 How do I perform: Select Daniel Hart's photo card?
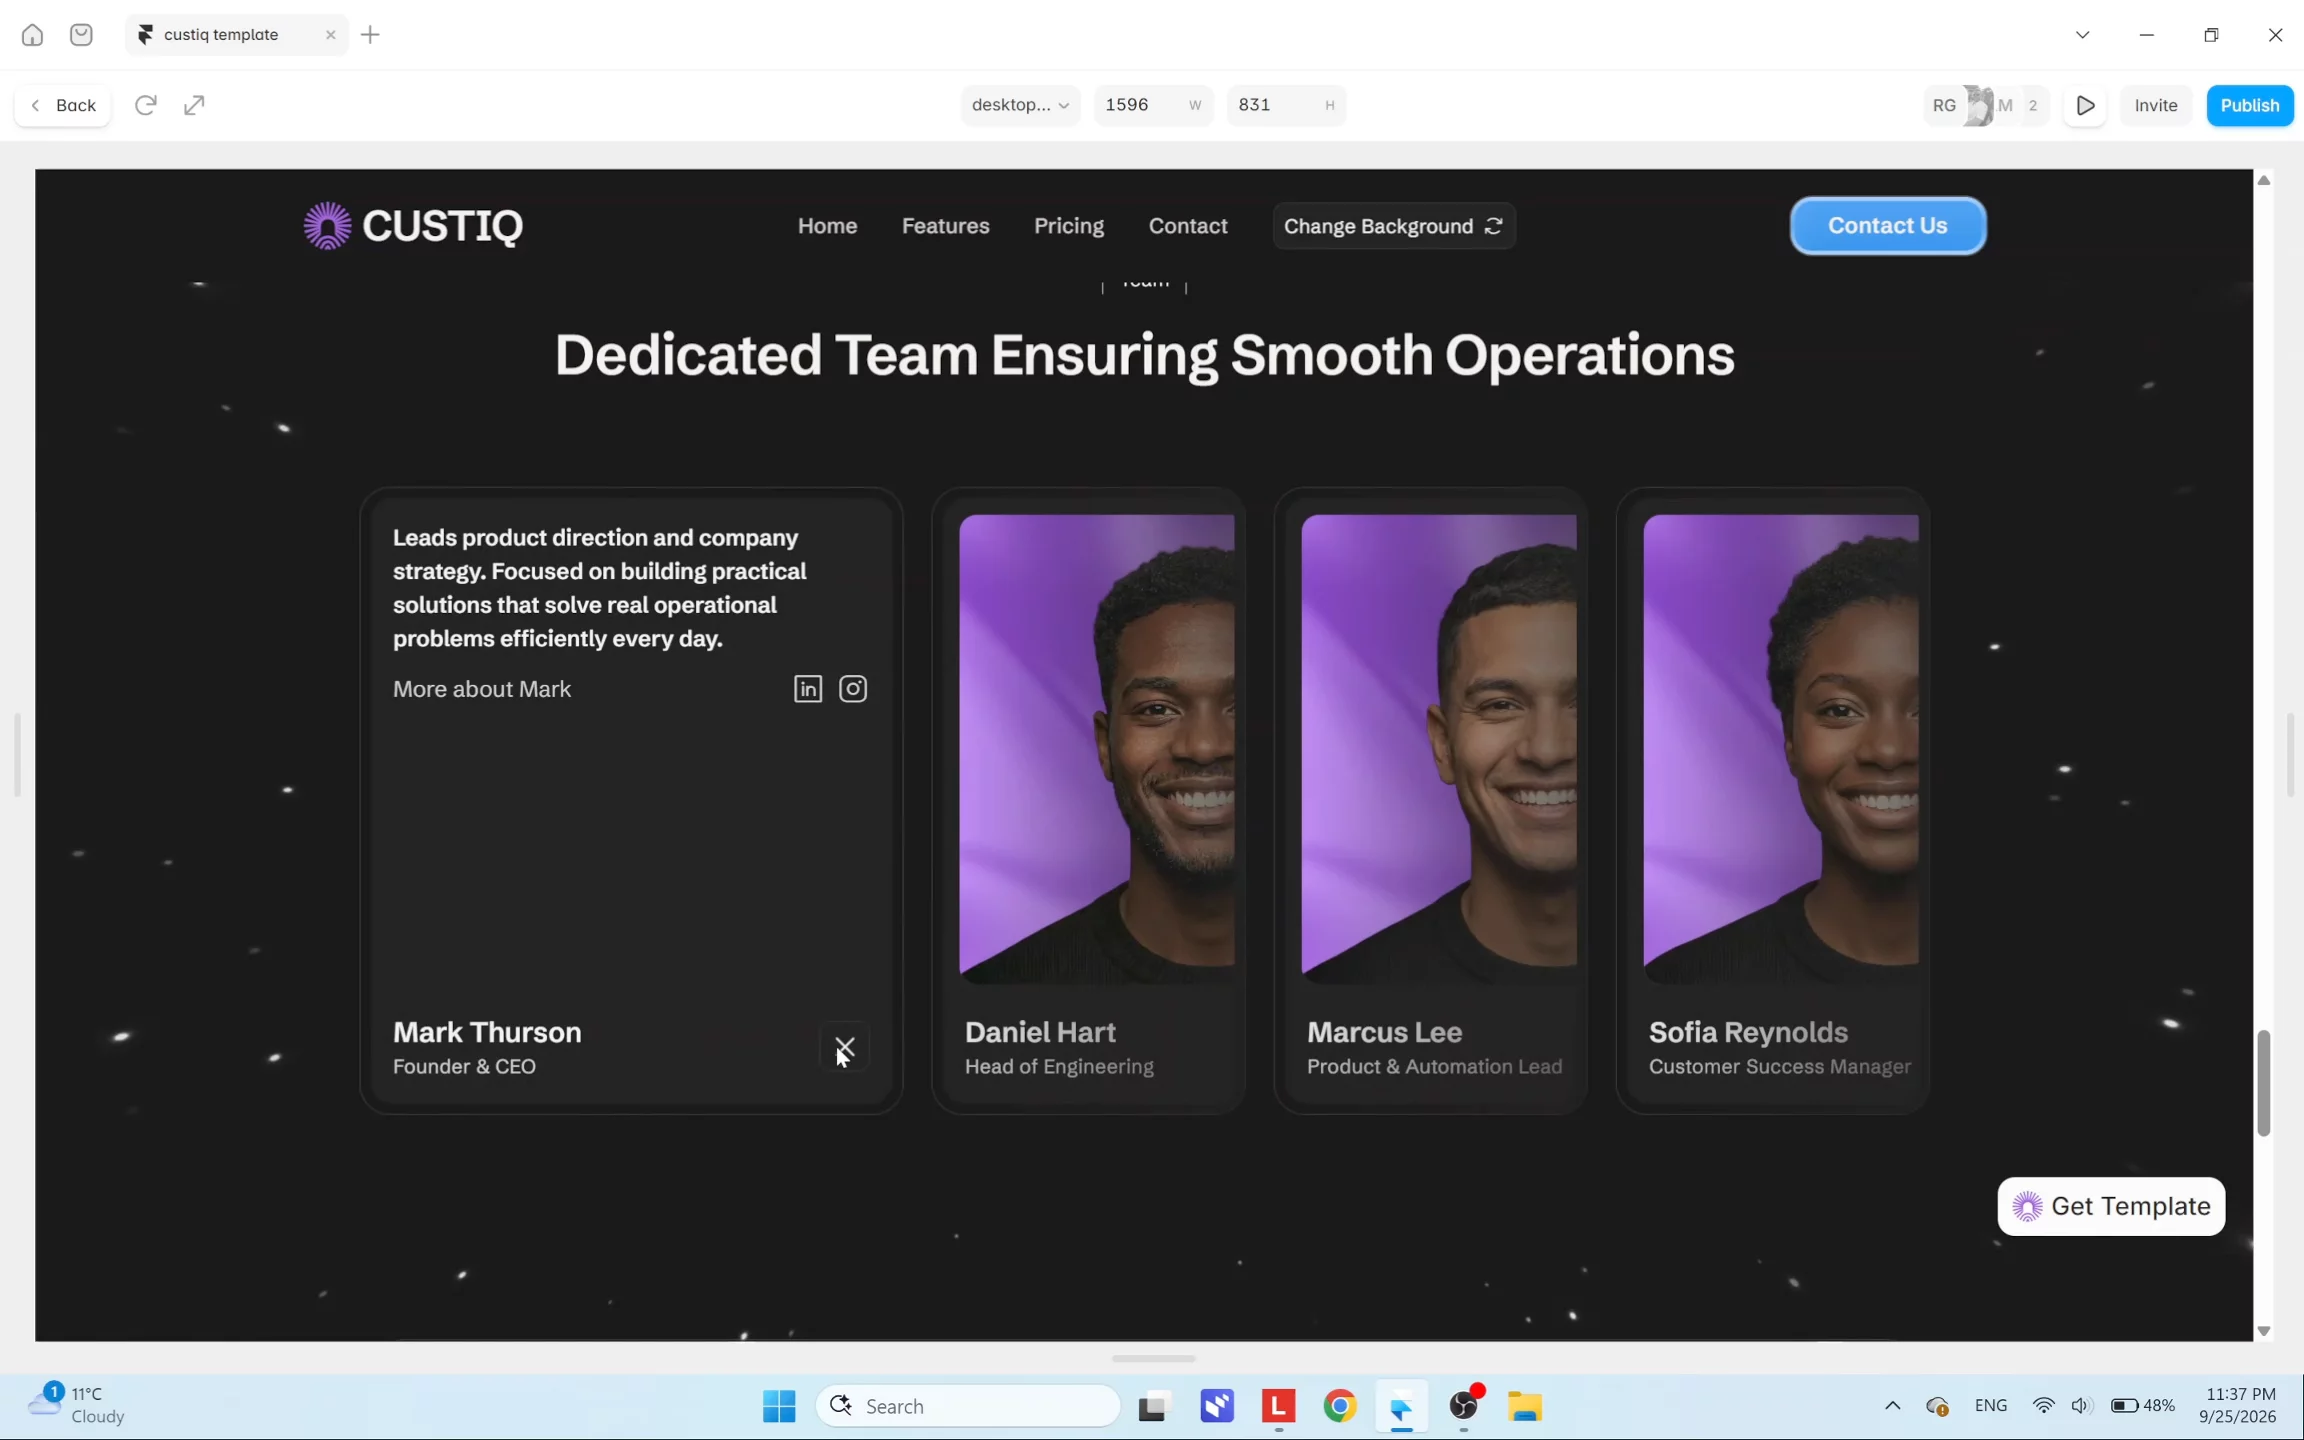click(1088, 801)
